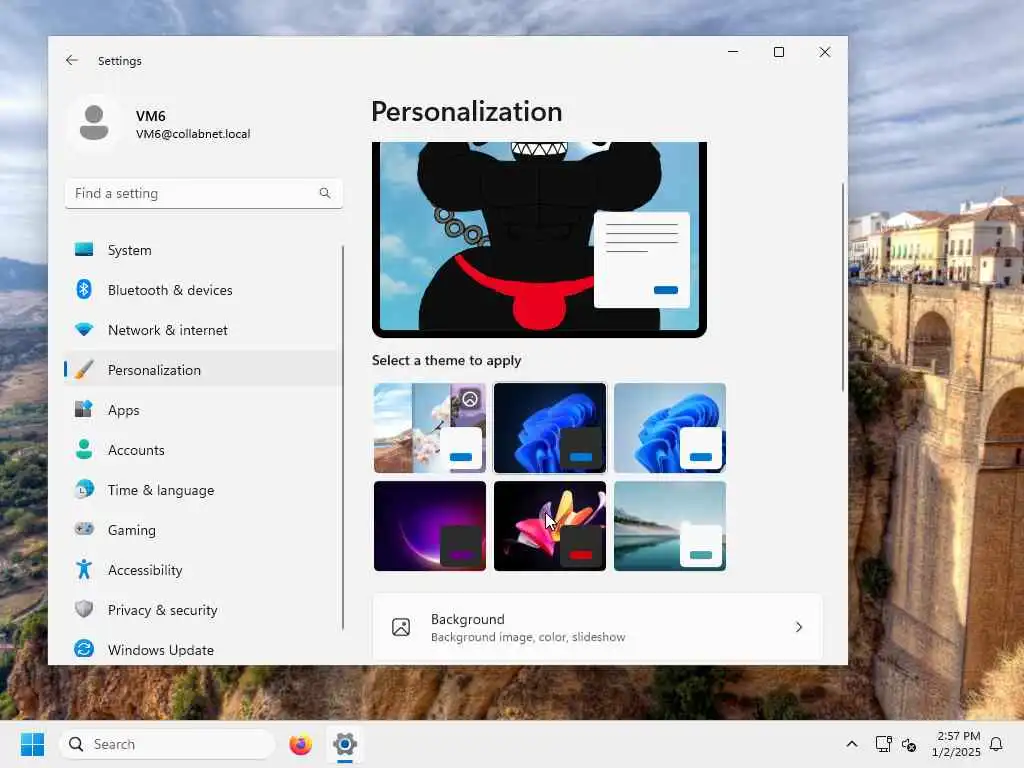1024x768 pixels.
Task: Click the Network wifi icon
Action: 84,330
